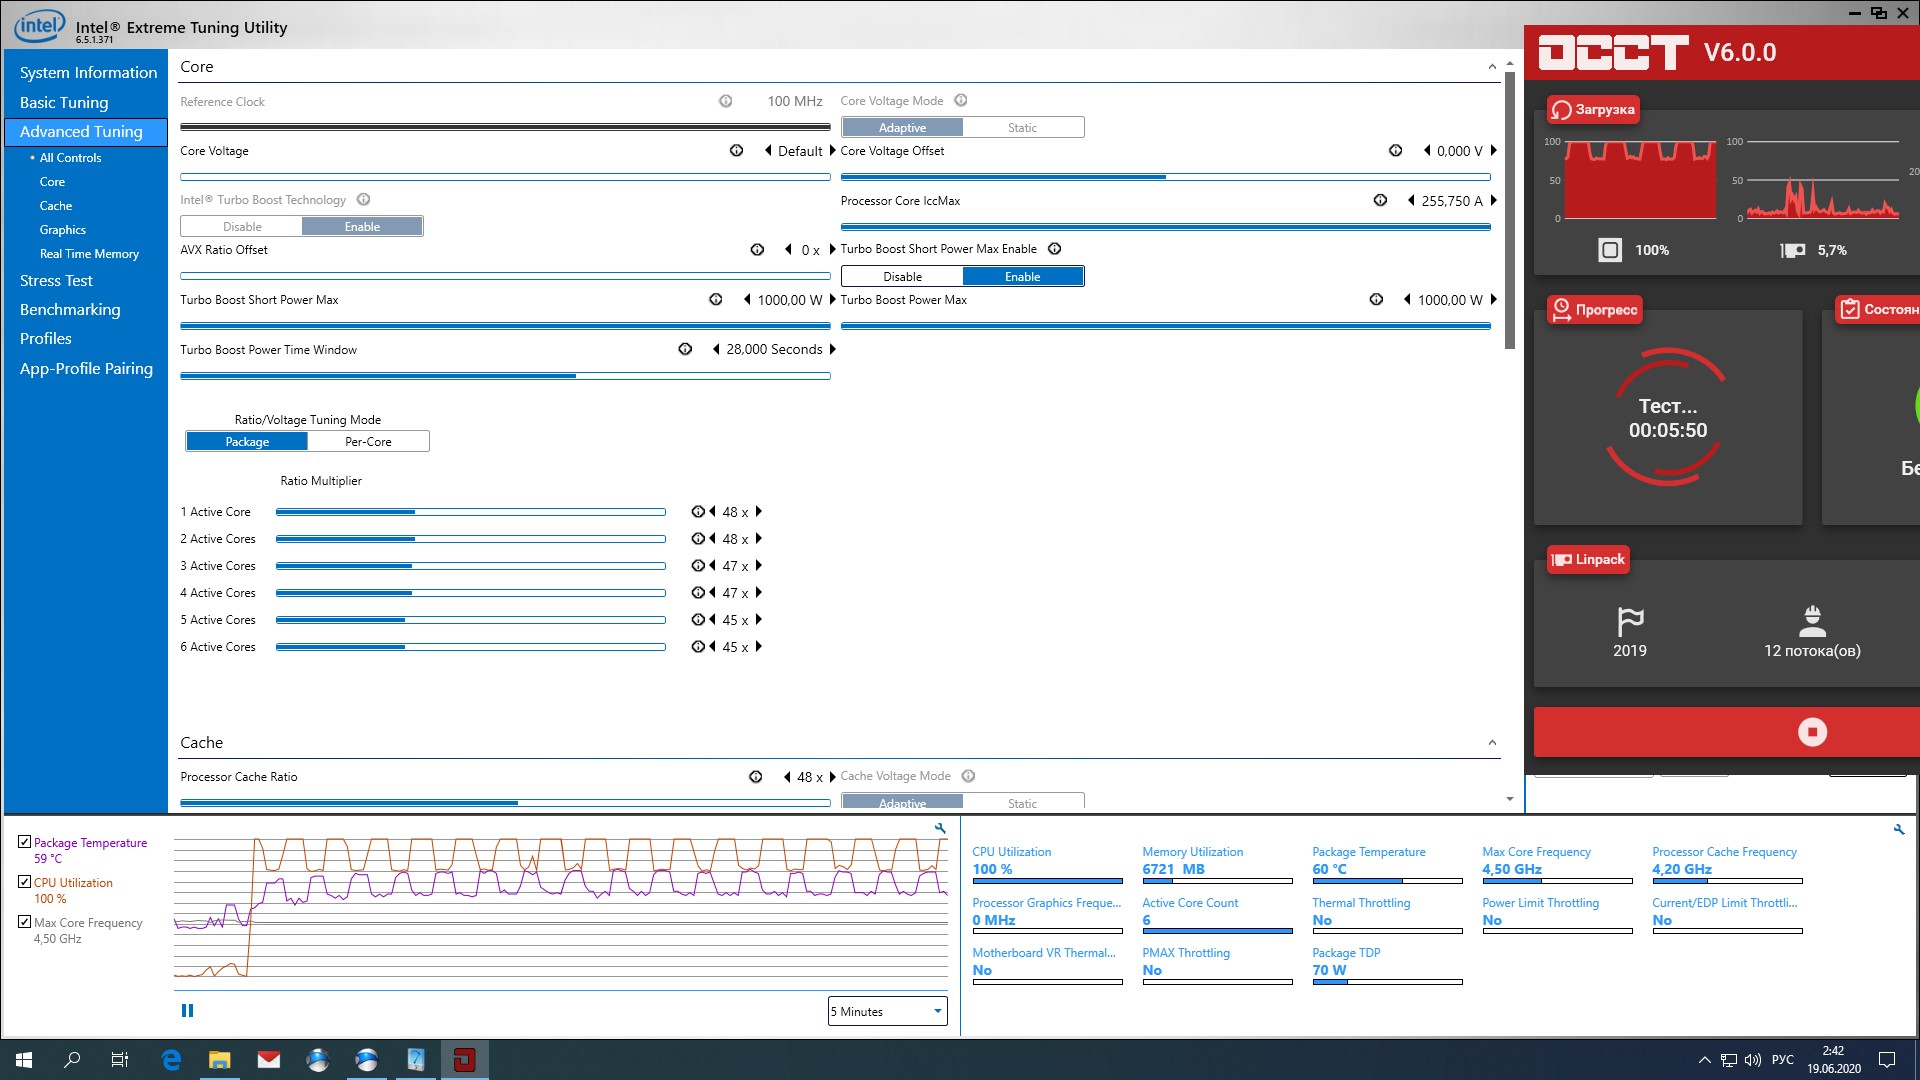
Task: Switch Ratio/Voltage Tuning Mode to Per-Core
Action: tap(368, 442)
